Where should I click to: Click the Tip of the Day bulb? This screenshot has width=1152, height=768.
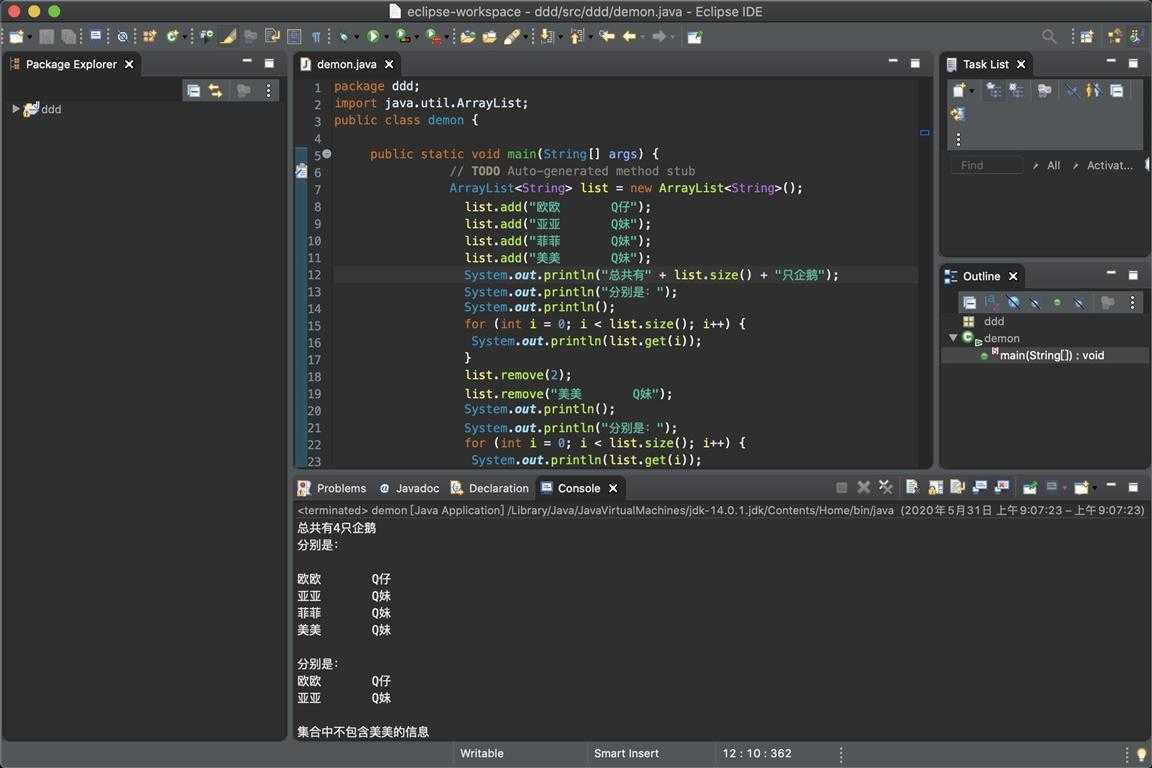pyautogui.click(x=1141, y=754)
